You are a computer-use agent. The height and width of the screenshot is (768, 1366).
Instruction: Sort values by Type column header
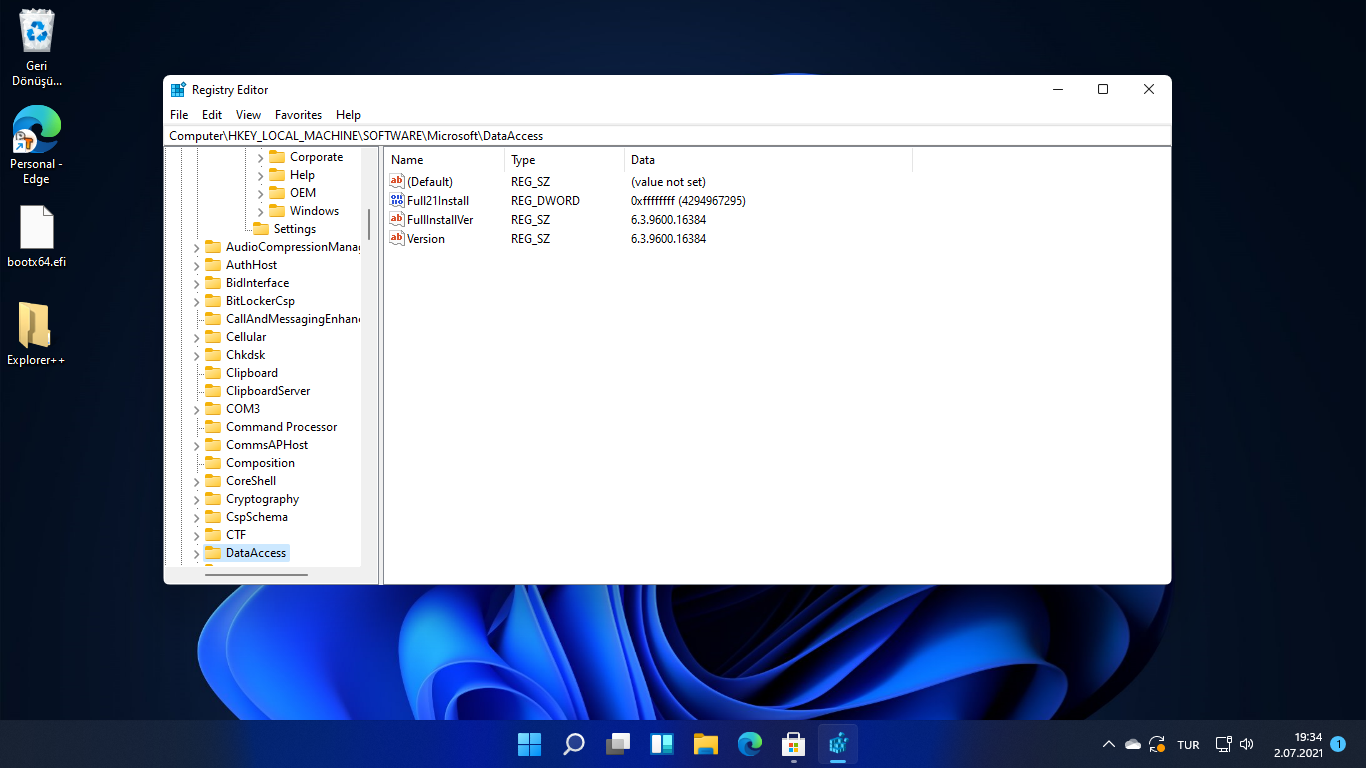point(564,160)
